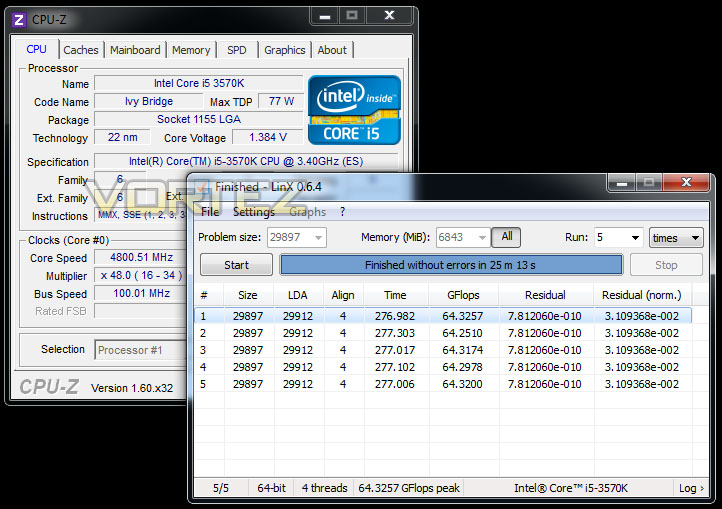Click the Name field Intel Core i5 3570K
This screenshot has height=509, width=722.
click(198, 83)
